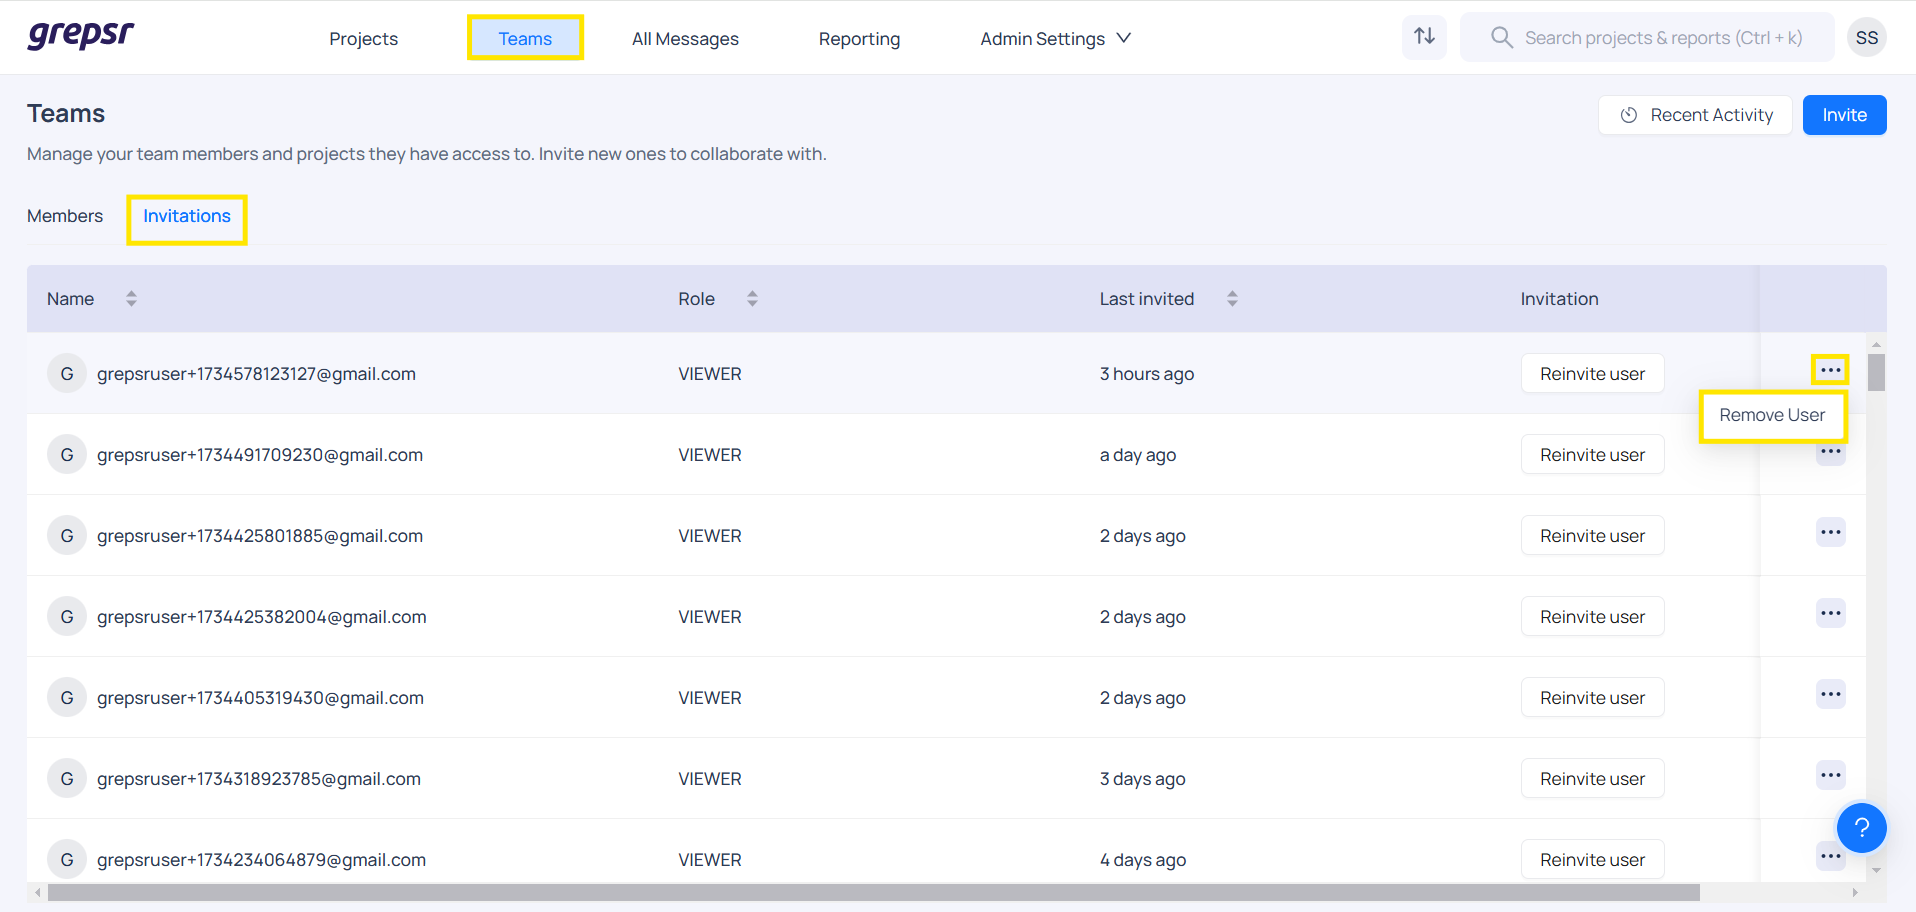This screenshot has height=912, width=1916.
Task: Click the horizontal scrollbar at the table bottom
Action: coord(872,892)
